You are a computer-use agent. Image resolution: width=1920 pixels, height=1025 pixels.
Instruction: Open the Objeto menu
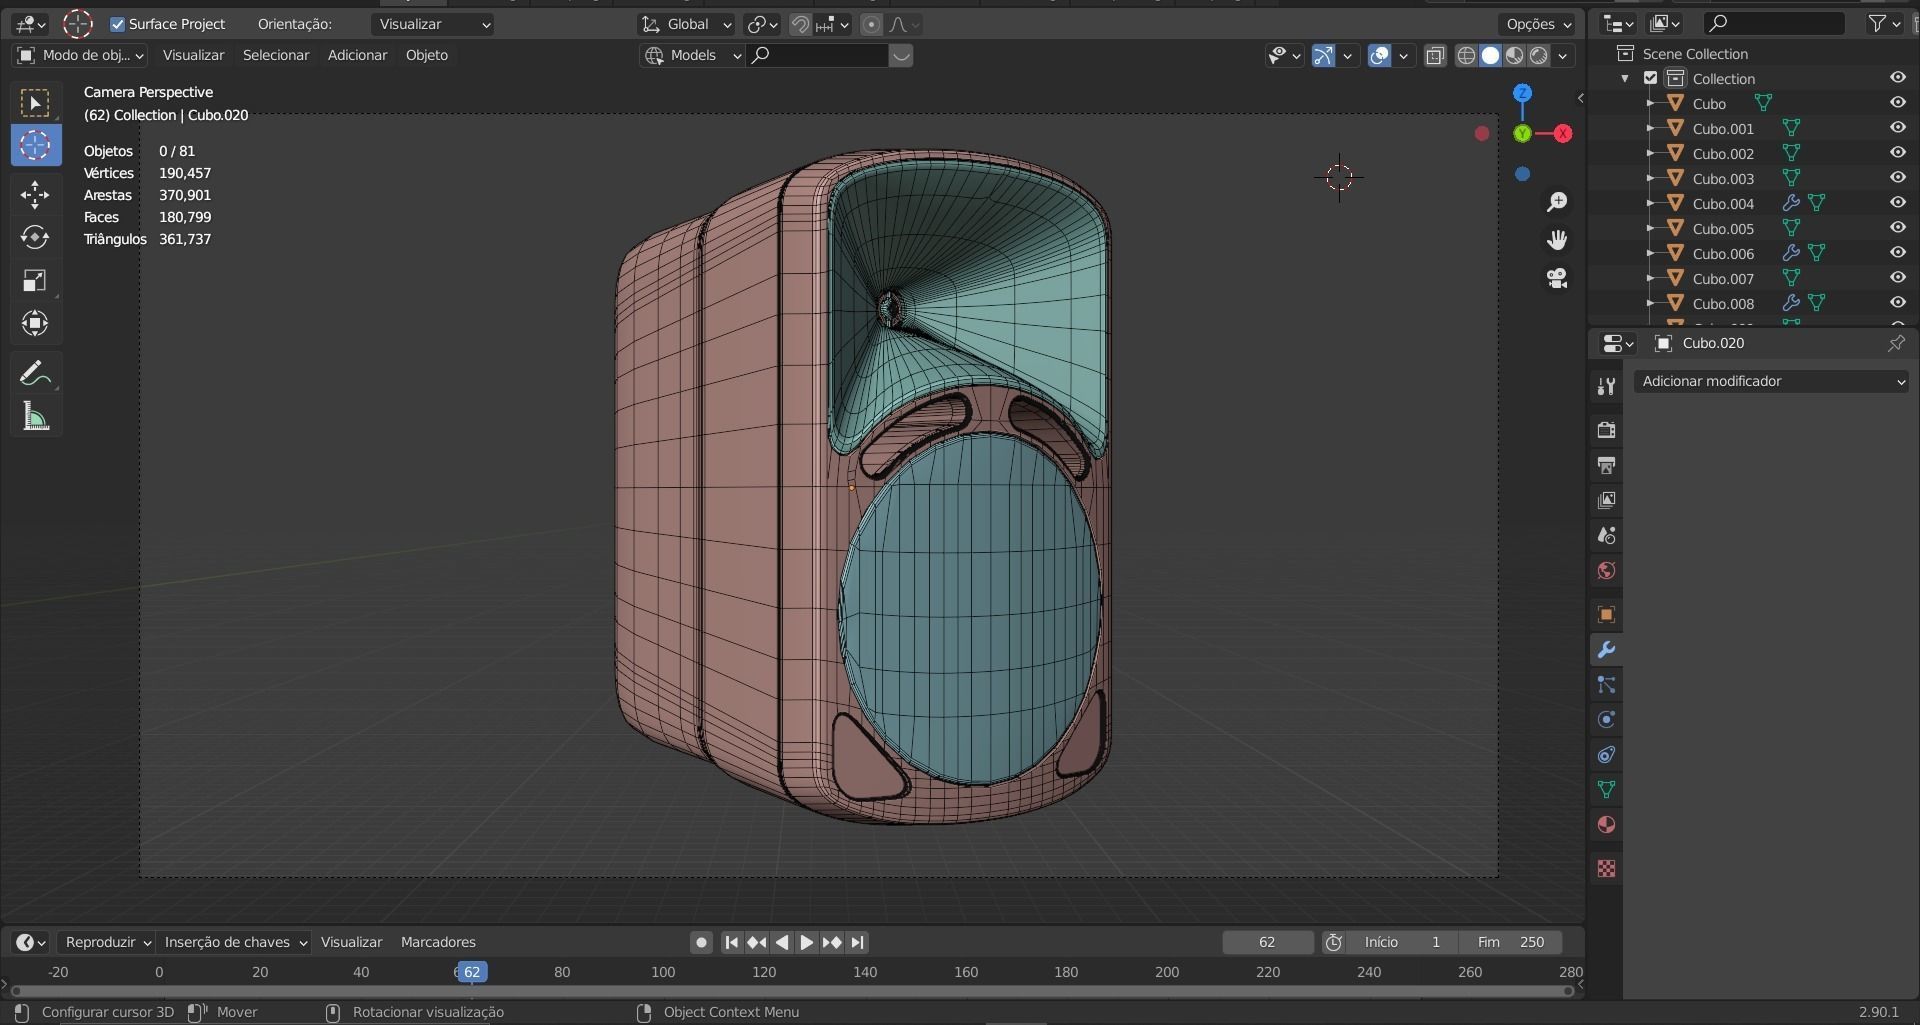point(427,55)
